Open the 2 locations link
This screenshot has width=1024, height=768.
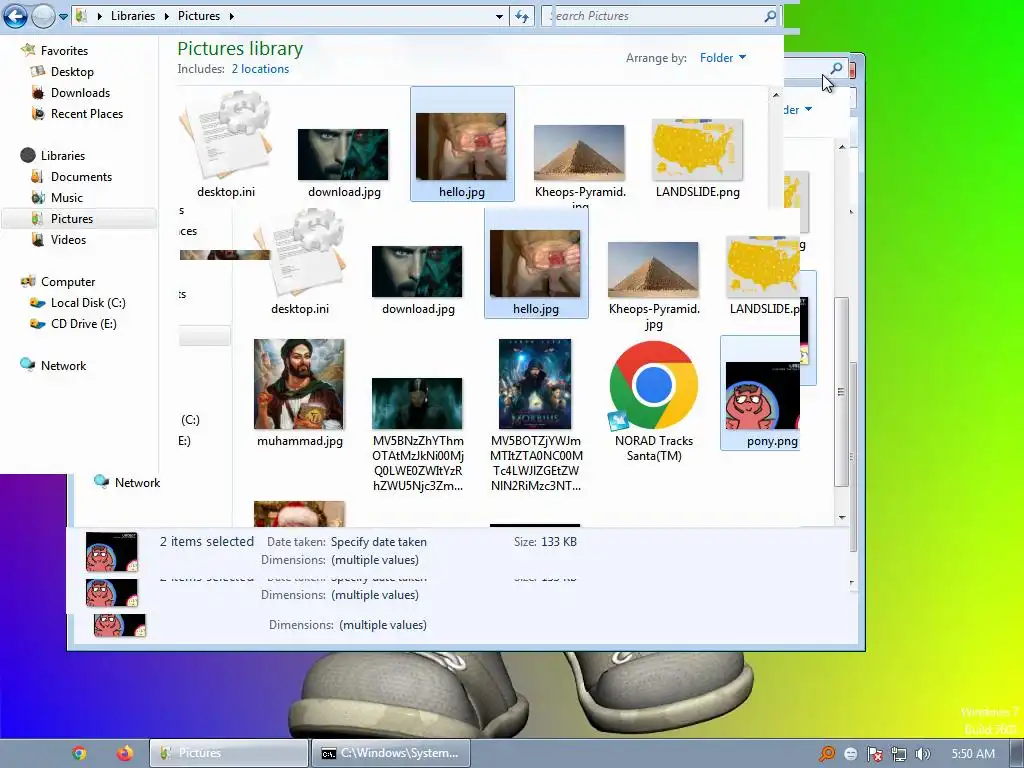click(260, 69)
